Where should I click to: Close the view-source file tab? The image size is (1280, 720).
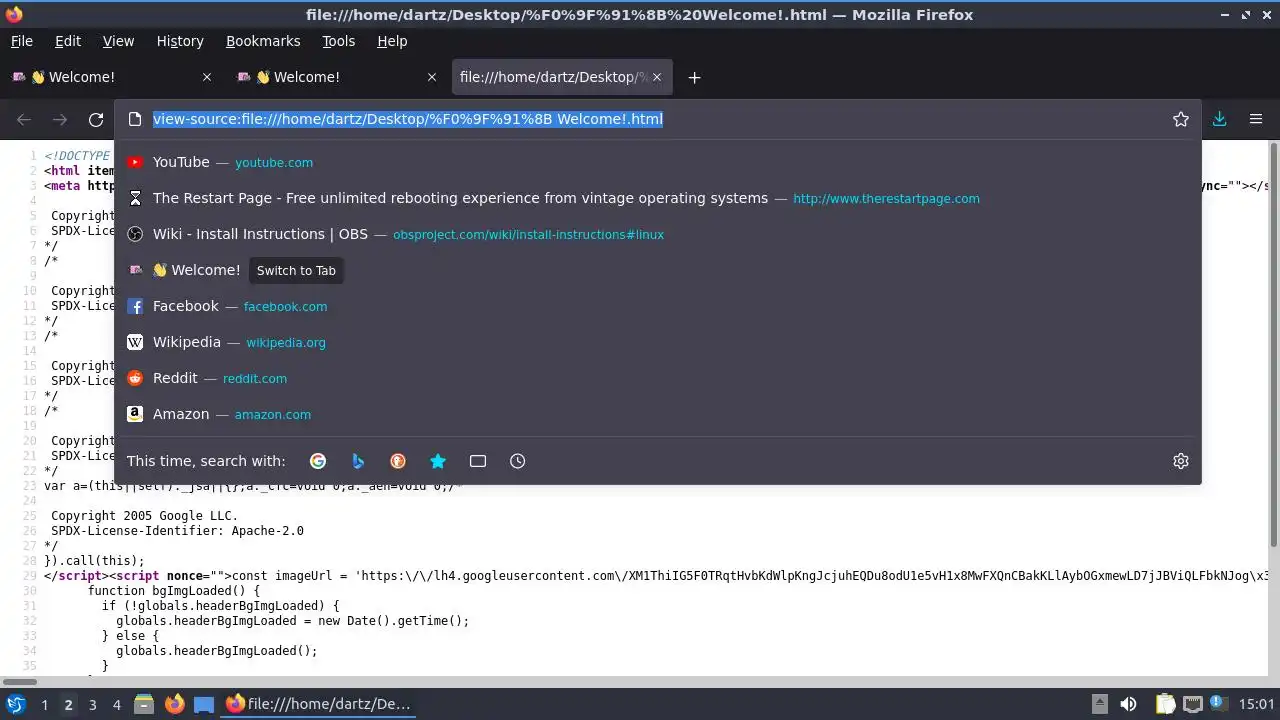(x=656, y=77)
